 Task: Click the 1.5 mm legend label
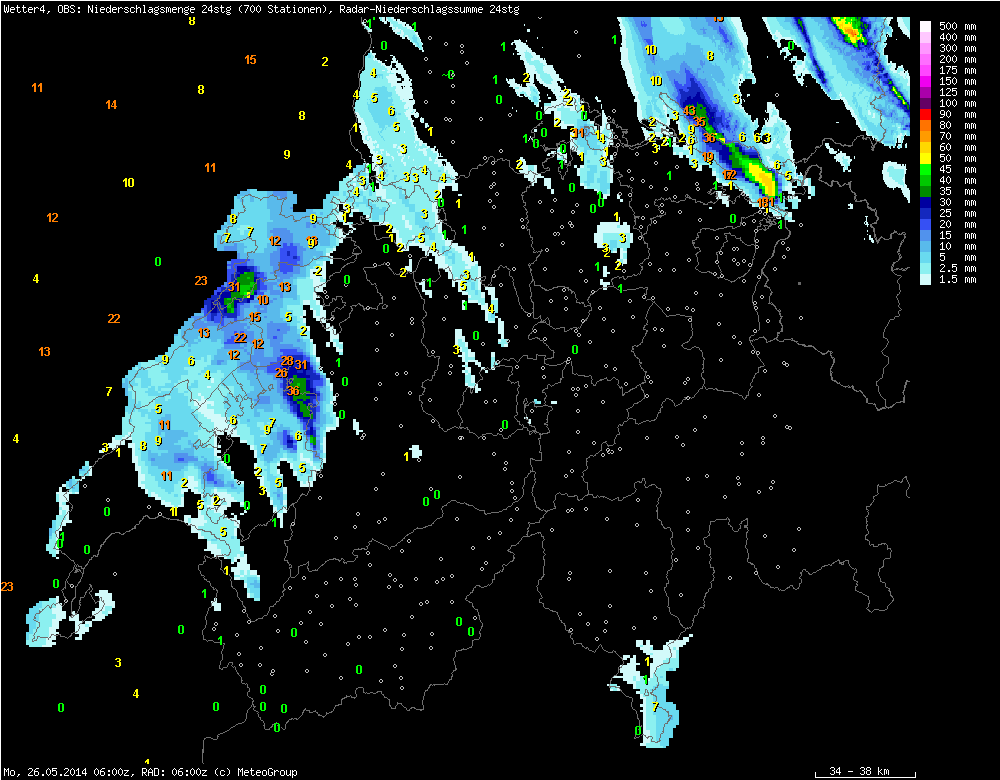[957, 279]
